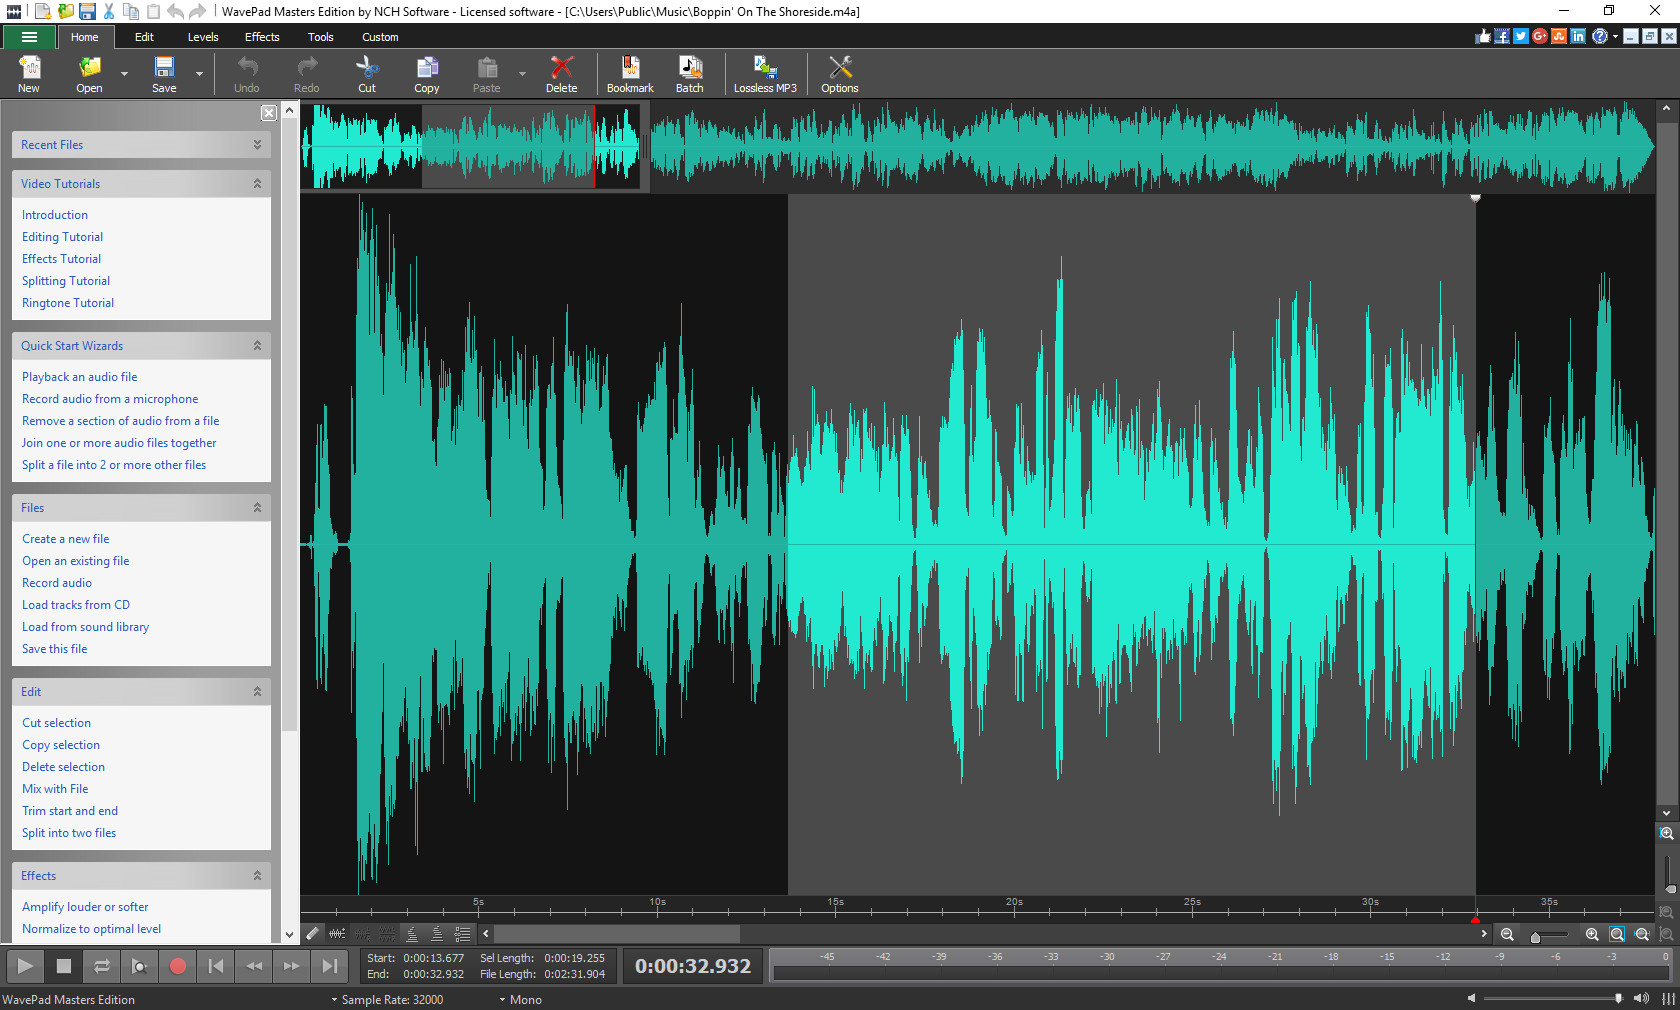Collapse the Quick Start Wizards section
This screenshot has width=1680, height=1010.
coord(257,345)
